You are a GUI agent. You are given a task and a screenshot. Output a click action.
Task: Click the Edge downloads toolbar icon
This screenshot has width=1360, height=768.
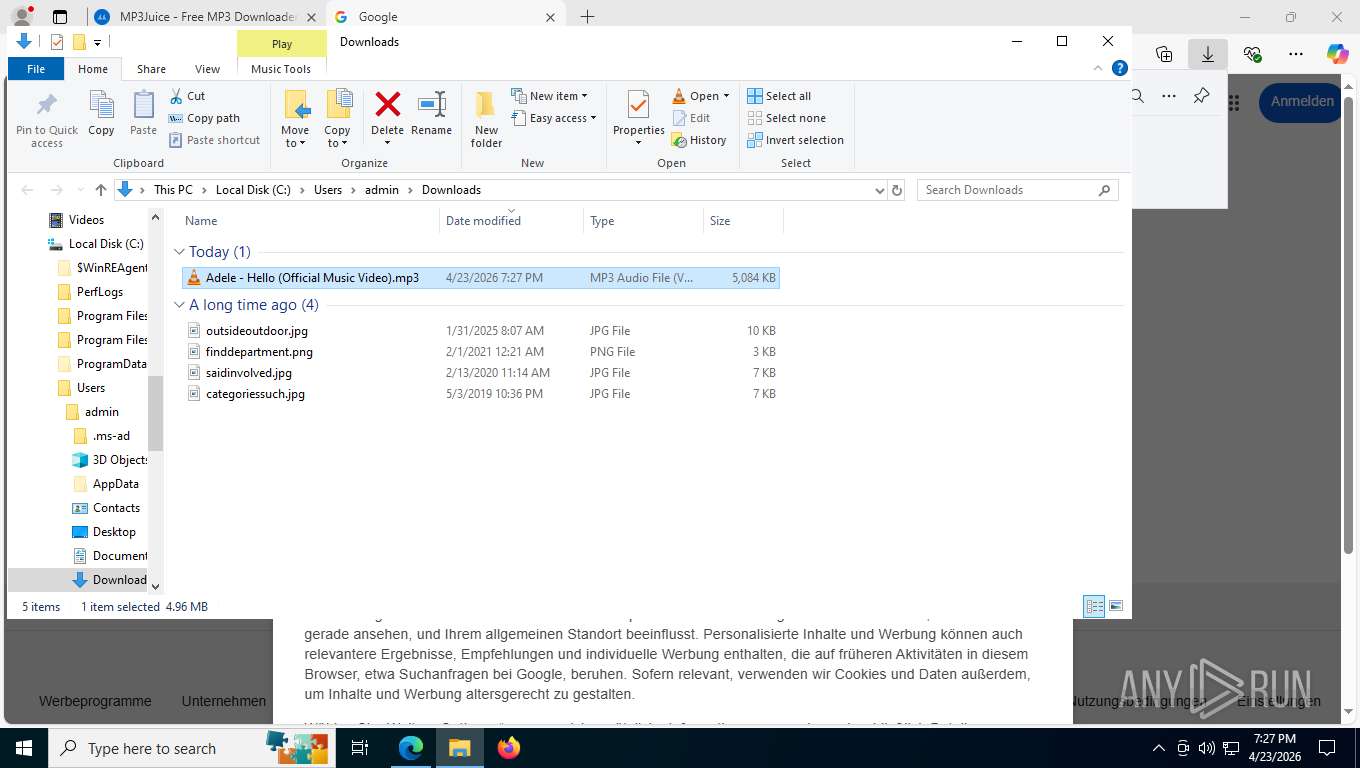coord(1207,54)
